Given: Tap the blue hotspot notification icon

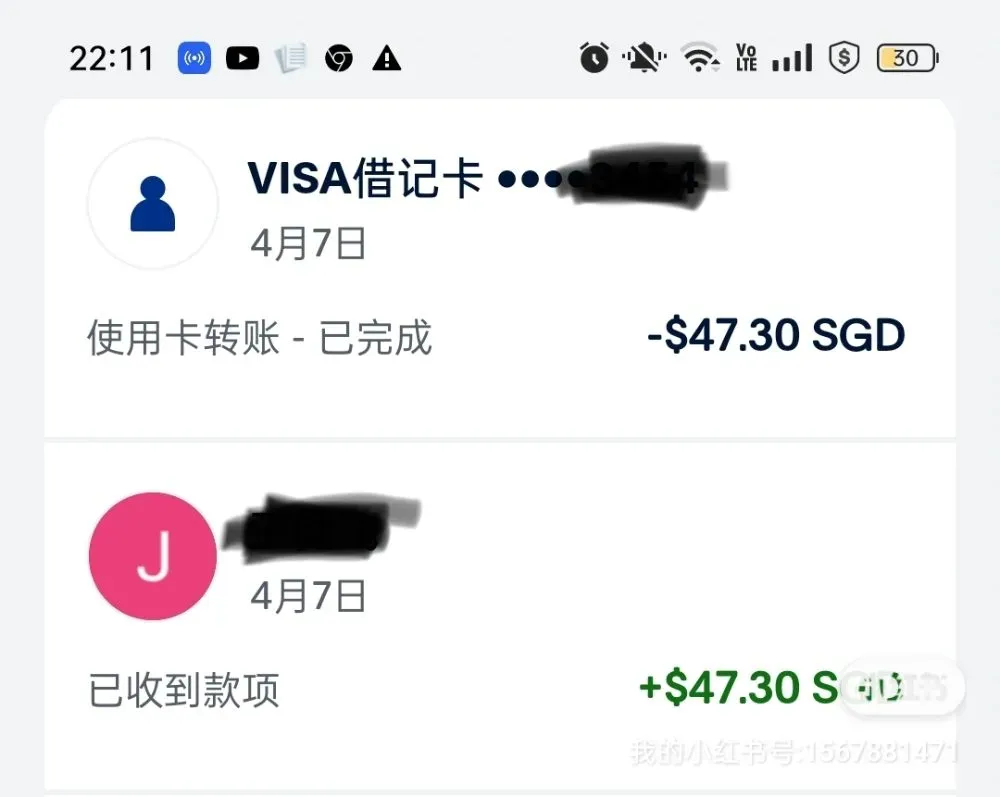Looking at the screenshot, I should click(194, 59).
